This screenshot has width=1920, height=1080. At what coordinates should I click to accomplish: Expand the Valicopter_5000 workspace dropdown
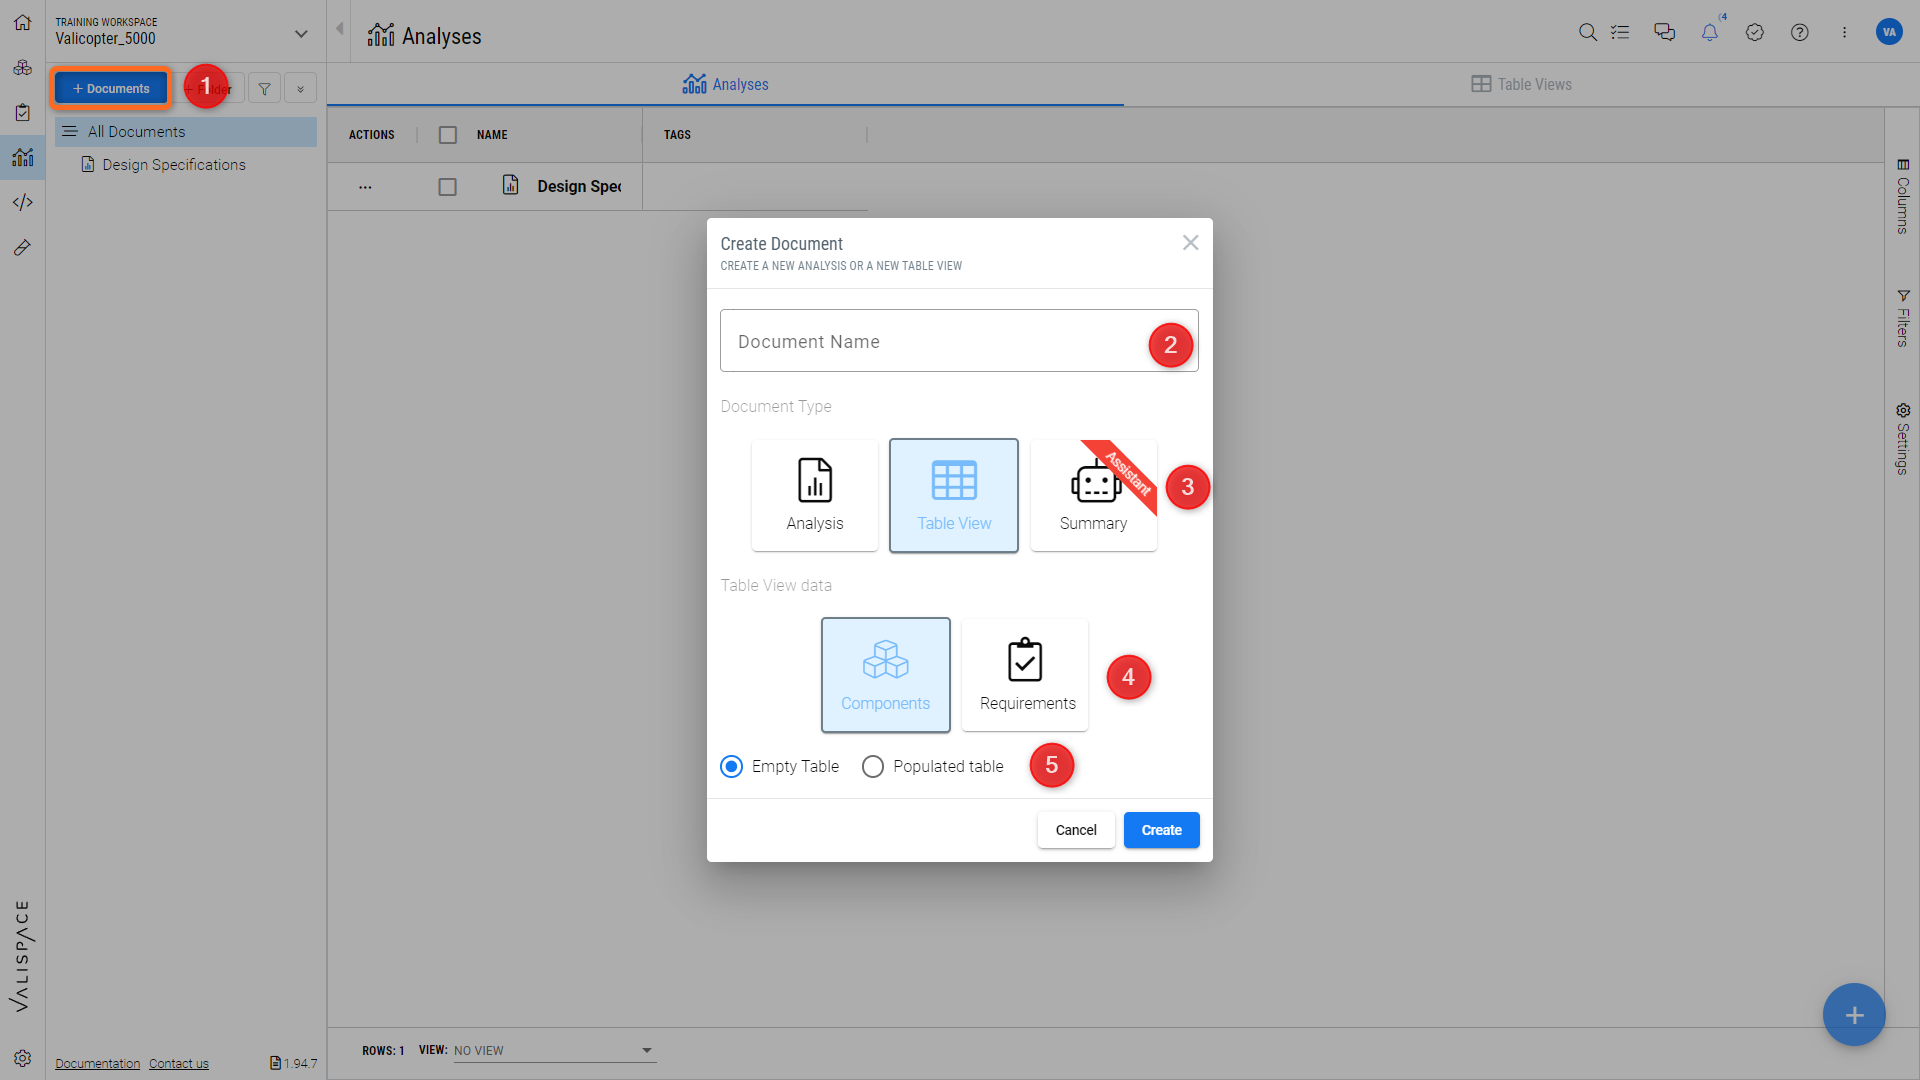coord(301,33)
